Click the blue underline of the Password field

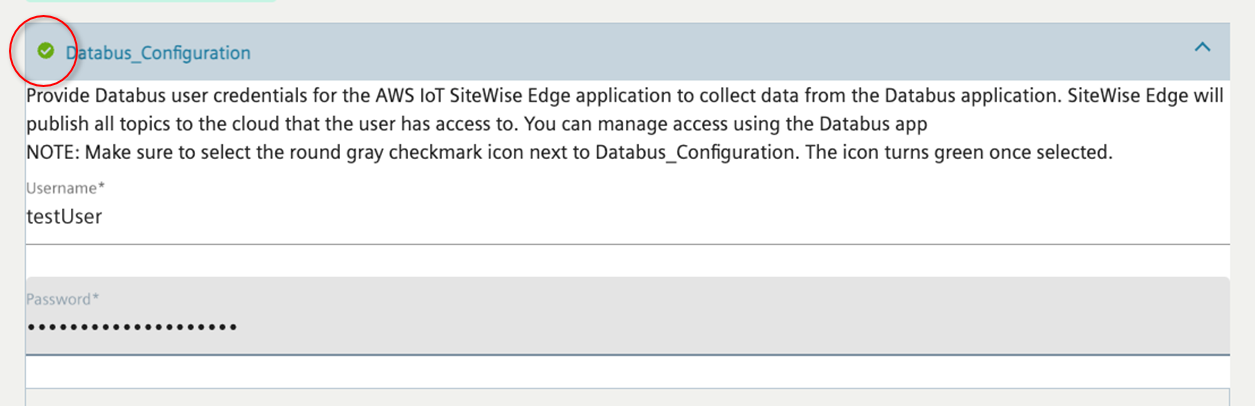(600, 354)
